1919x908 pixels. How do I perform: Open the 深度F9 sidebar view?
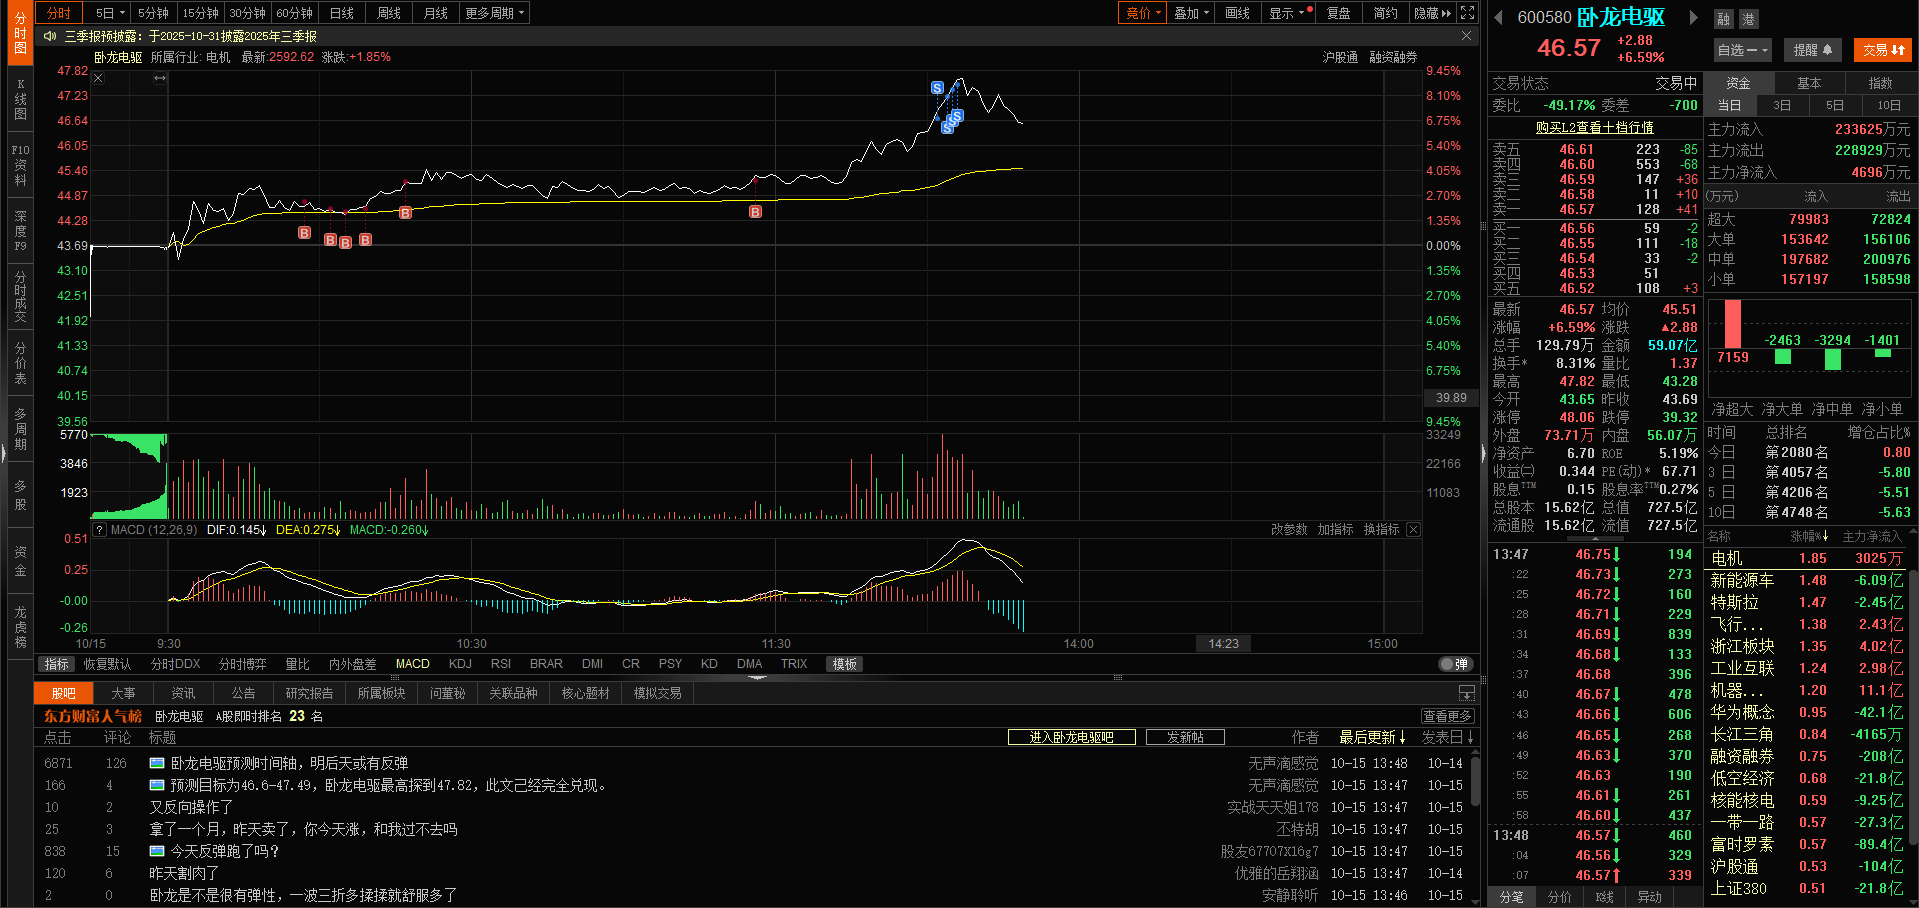(20, 231)
